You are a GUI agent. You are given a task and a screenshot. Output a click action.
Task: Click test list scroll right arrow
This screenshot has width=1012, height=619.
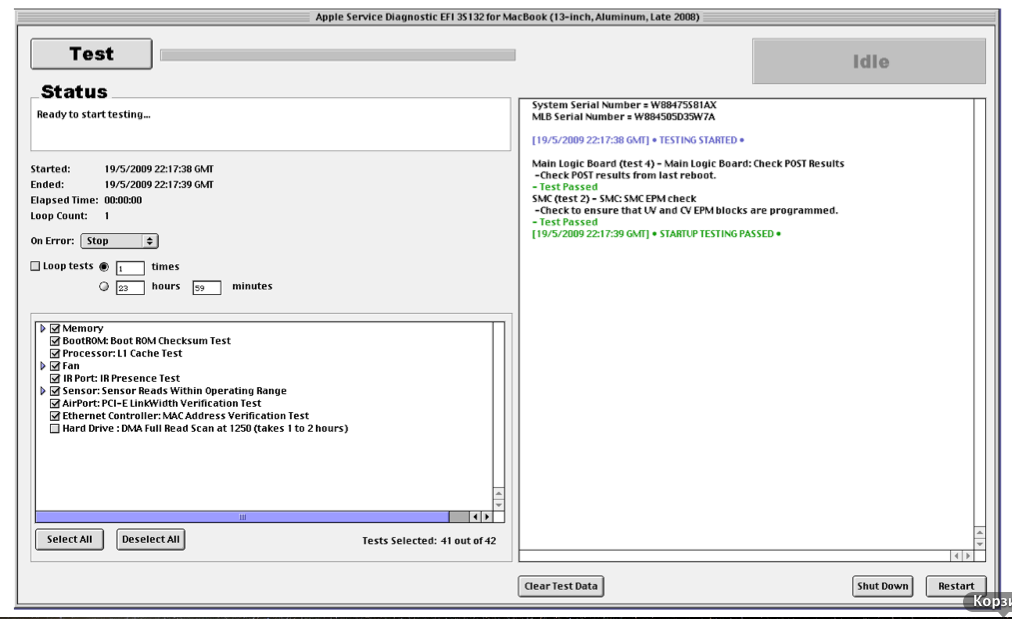coord(487,517)
